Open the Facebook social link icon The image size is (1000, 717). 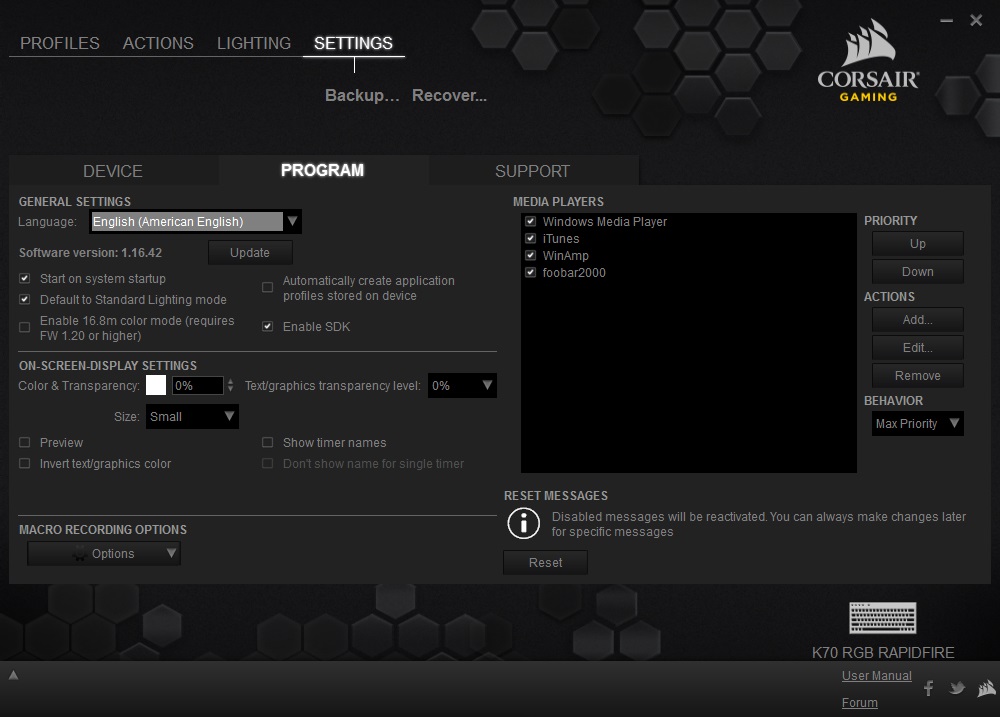pyautogui.click(x=929, y=688)
